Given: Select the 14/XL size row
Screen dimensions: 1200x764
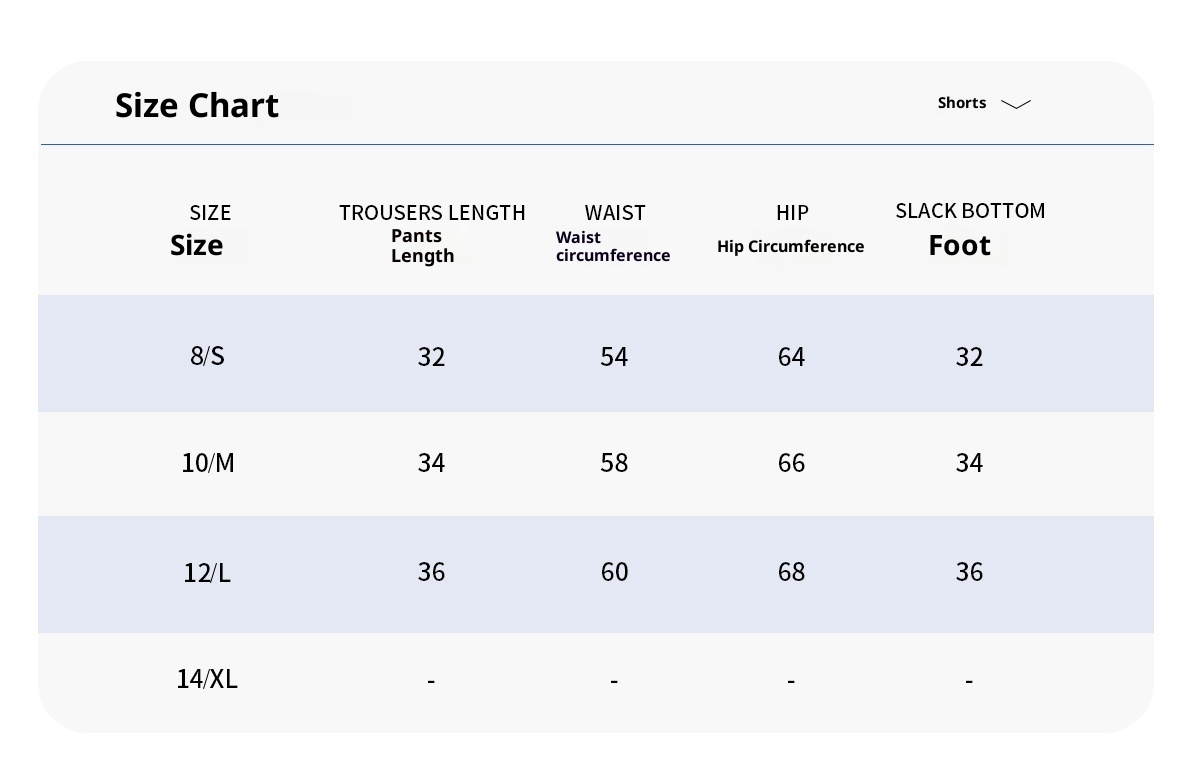Looking at the screenshot, I should pyautogui.click(x=207, y=678).
